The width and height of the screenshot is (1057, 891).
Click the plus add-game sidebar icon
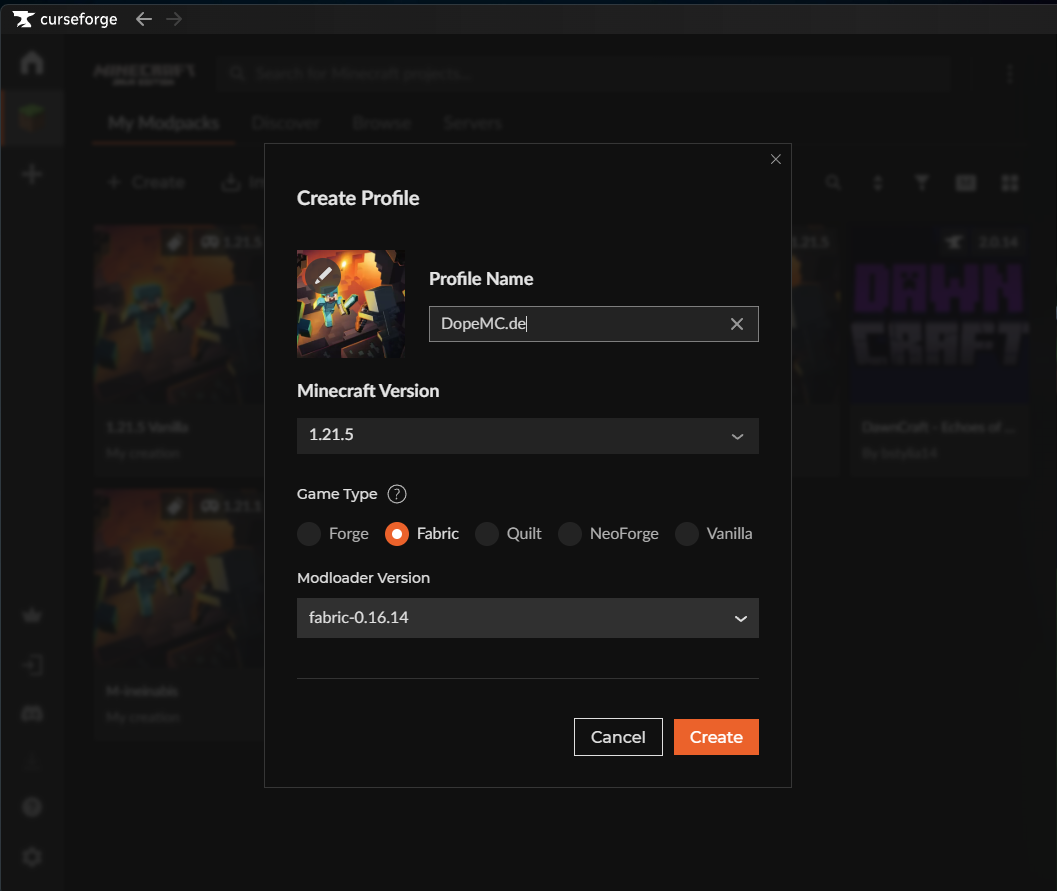(32, 175)
